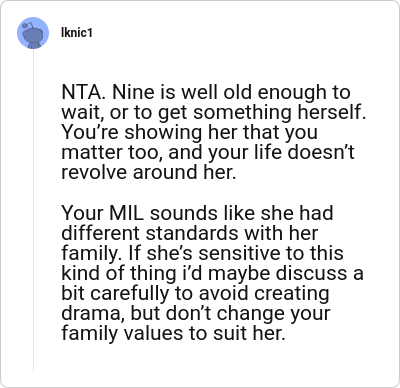This screenshot has height=388, width=400.
Task: Click the phrase 'different standards with her'
Action: point(189,233)
